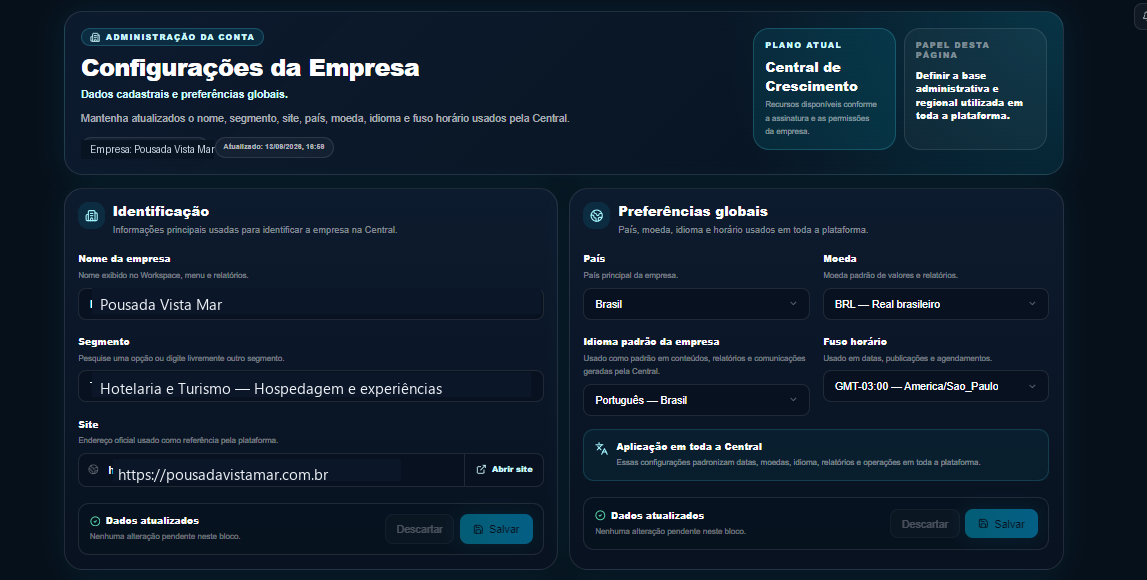Click the Abrir site button
This screenshot has width=1147, height=580.
[x=504, y=470]
